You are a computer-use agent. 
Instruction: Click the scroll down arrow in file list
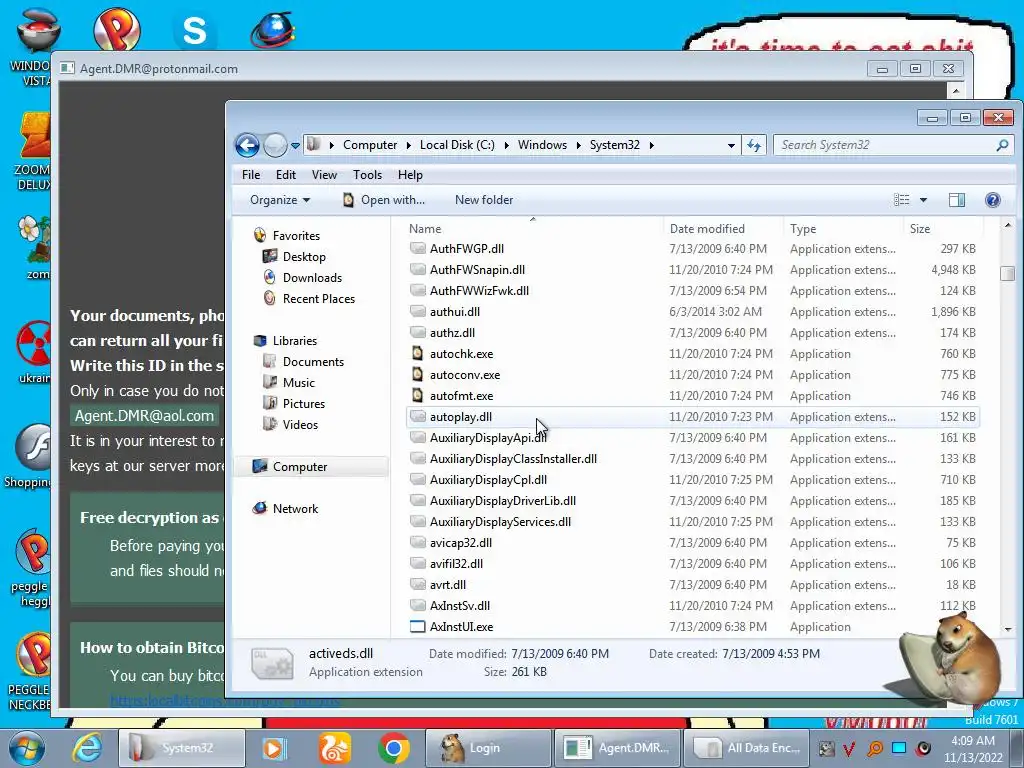(x=1008, y=630)
